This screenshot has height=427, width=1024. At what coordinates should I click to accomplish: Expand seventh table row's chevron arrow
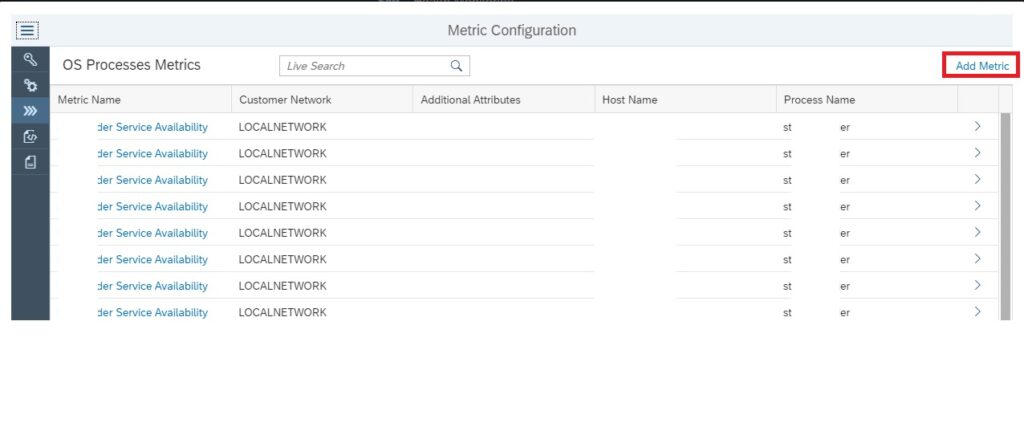[x=978, y=285]
